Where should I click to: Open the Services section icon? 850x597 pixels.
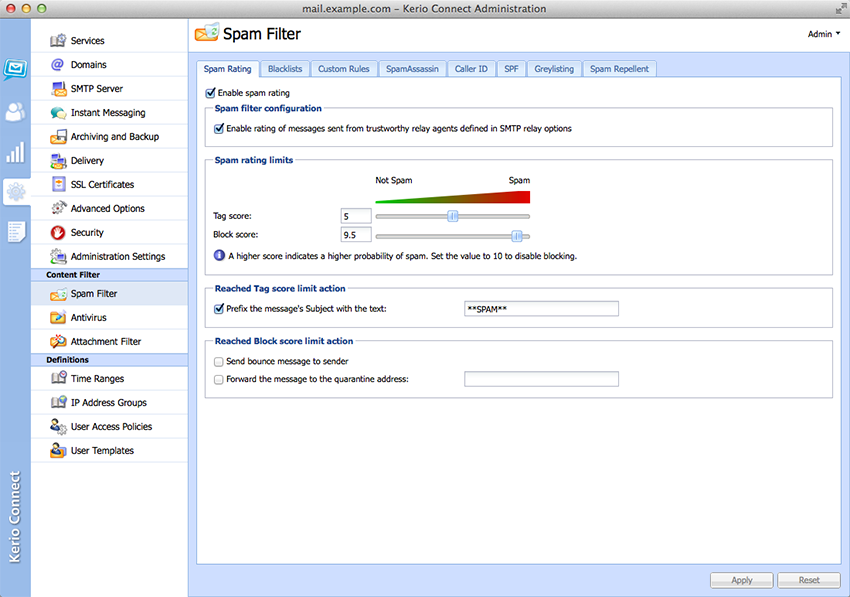tap(58, 41)
